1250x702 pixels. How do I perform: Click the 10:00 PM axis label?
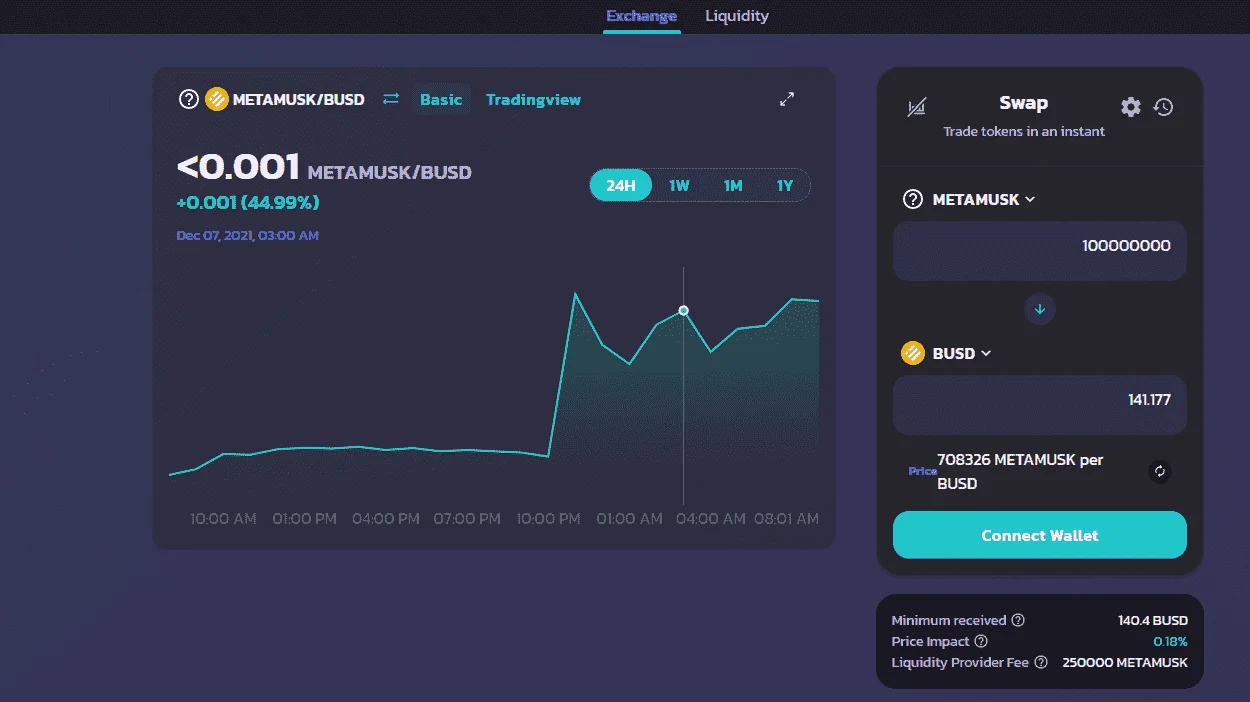pyautogui.click(x=548, y=518)
